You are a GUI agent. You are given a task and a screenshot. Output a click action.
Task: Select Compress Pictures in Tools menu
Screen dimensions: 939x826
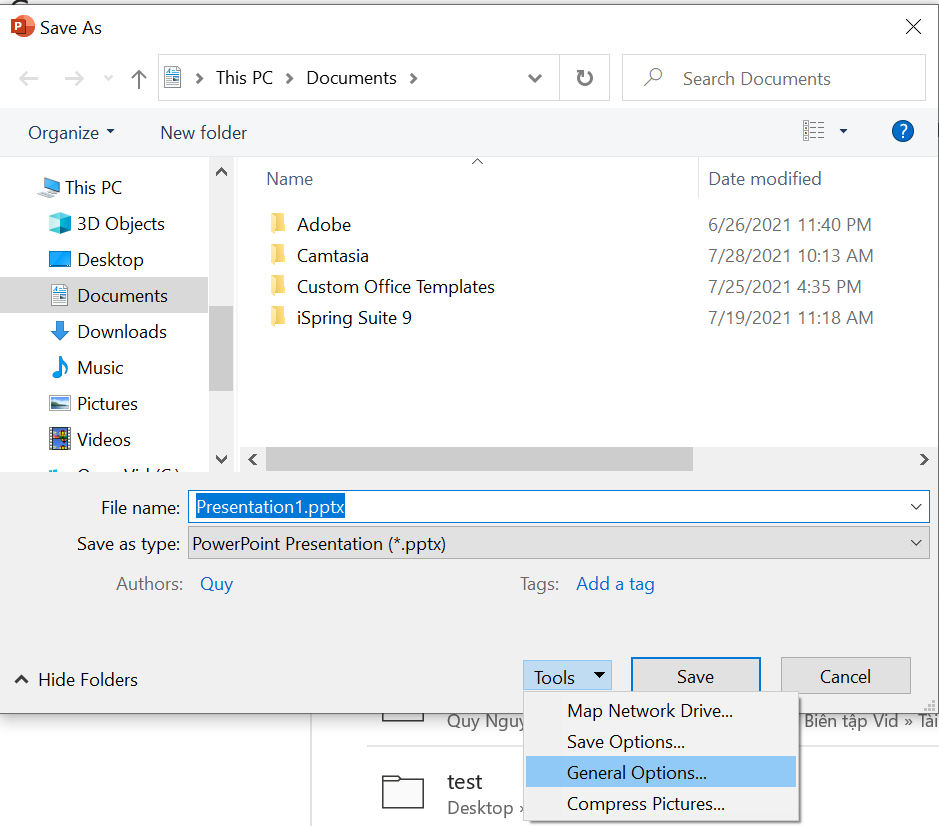point(661,803)
